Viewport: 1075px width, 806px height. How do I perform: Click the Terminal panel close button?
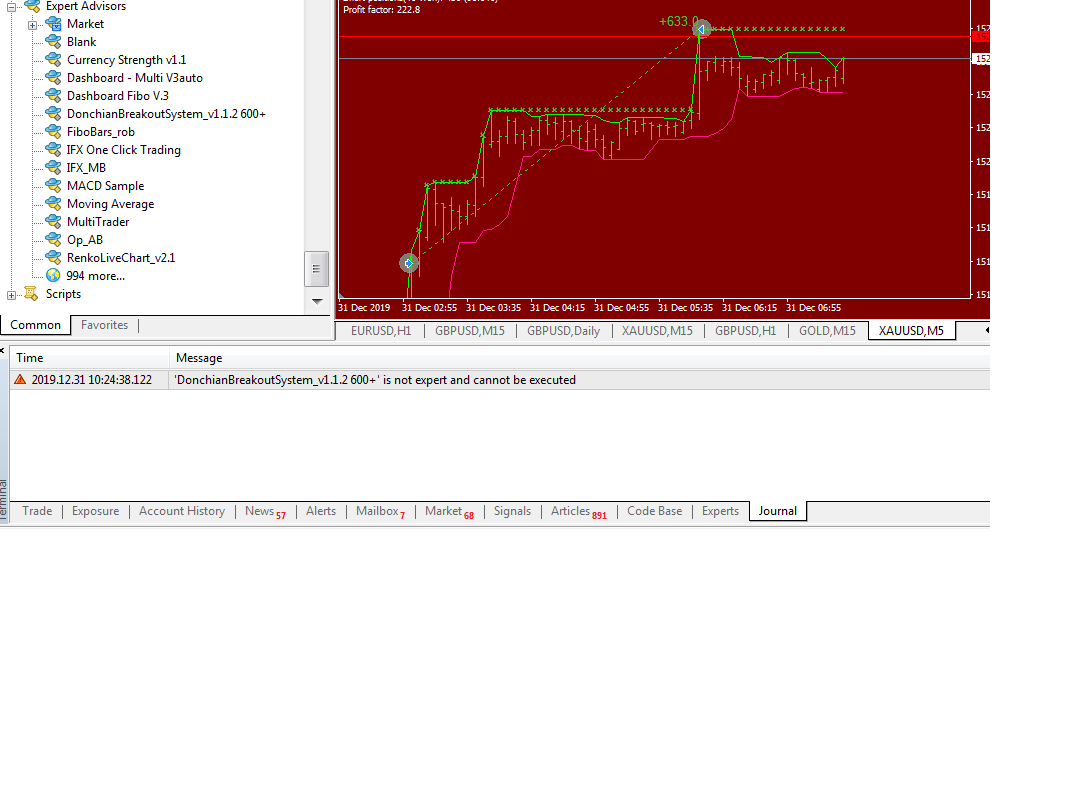pyautogui.click(x=3, y=351)
